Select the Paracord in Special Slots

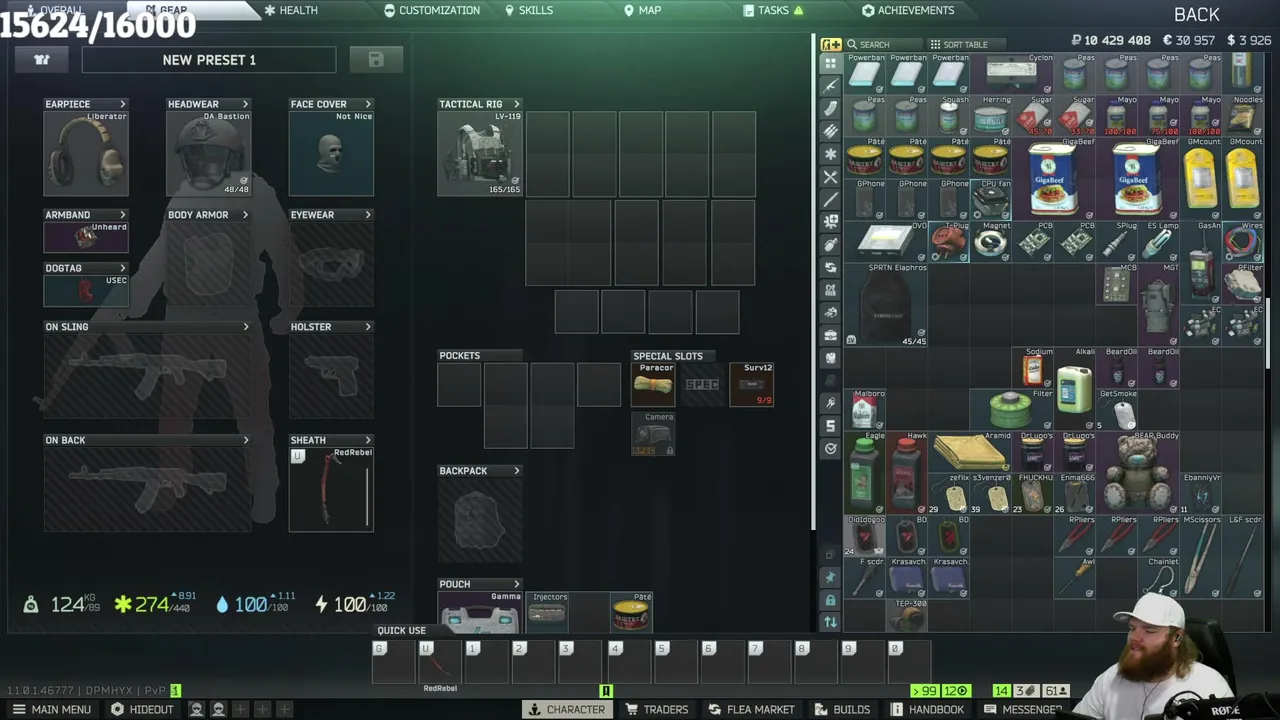[x=653, y=385]
